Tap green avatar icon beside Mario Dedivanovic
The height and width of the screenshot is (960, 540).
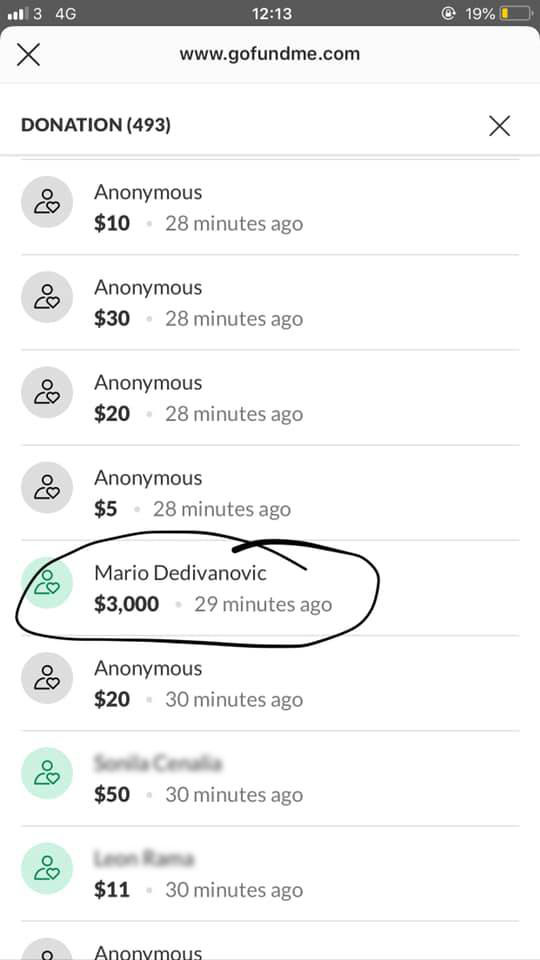coord(47,583)
